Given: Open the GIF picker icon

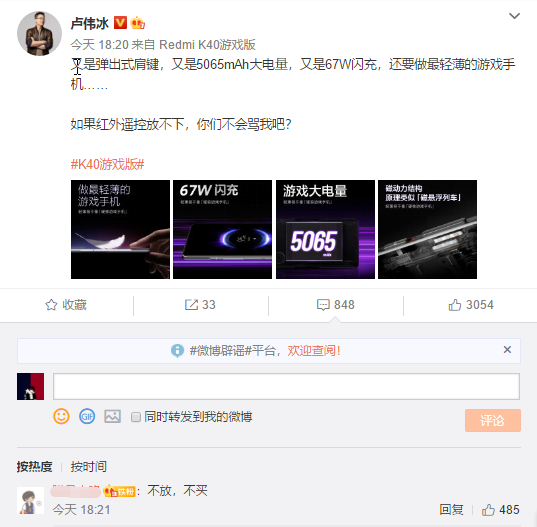Looking at the screenshot, I should pos(87,416).
